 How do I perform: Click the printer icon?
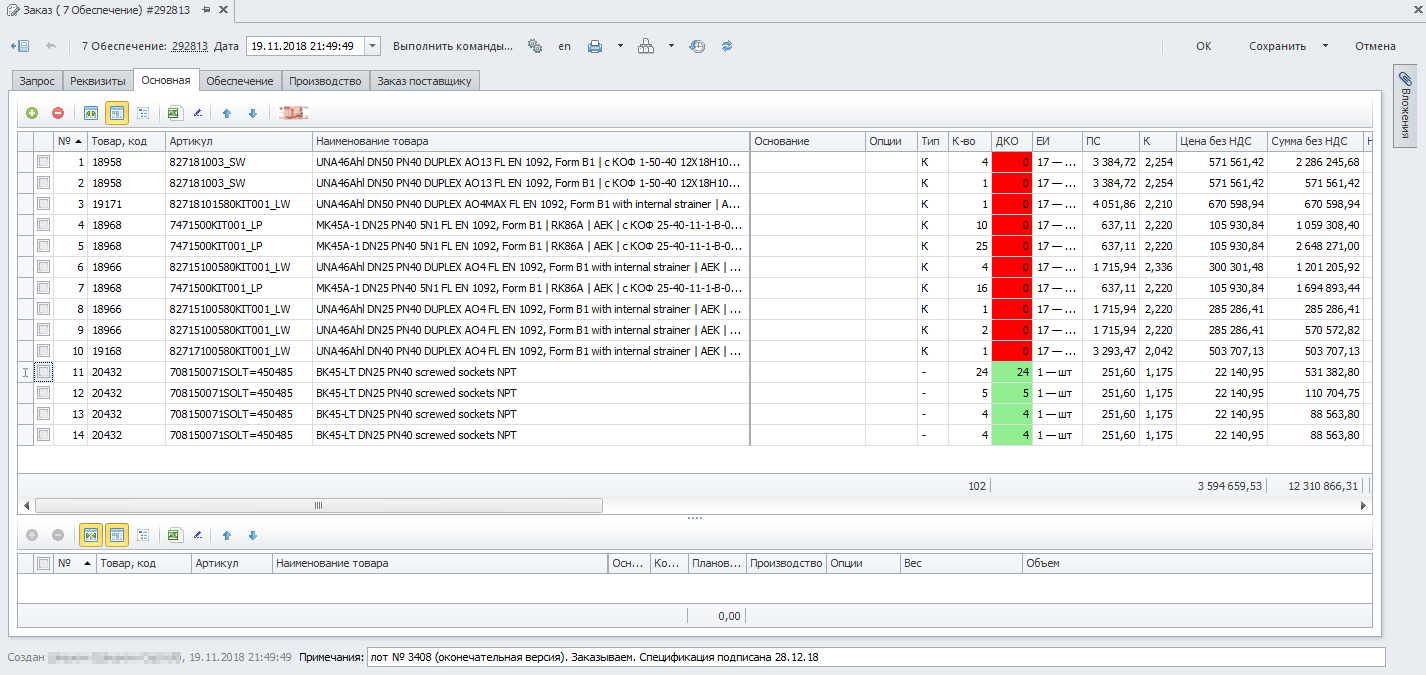[x=595, y=46]
